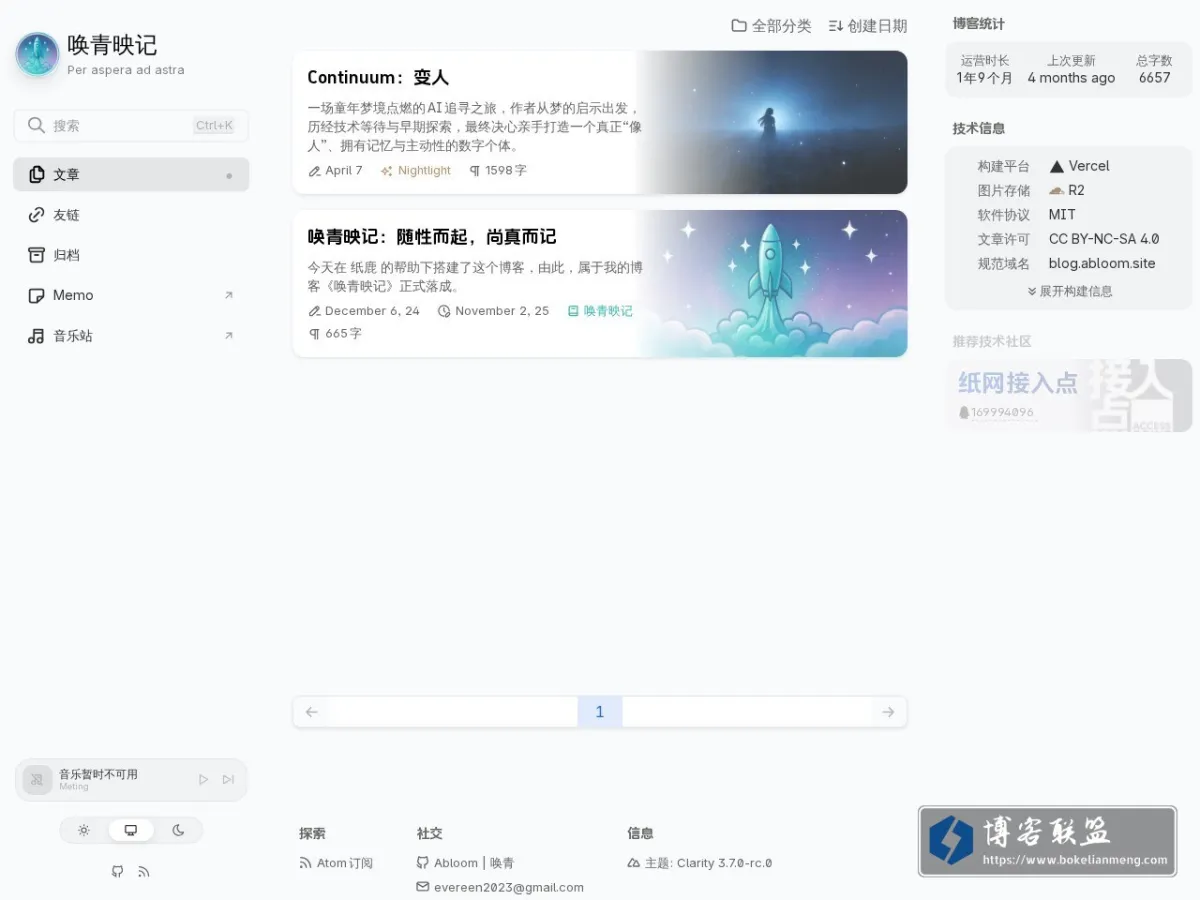Click the 文章 documents icon
Viewport: 1200px width, 900px height.
pos(36,174)
